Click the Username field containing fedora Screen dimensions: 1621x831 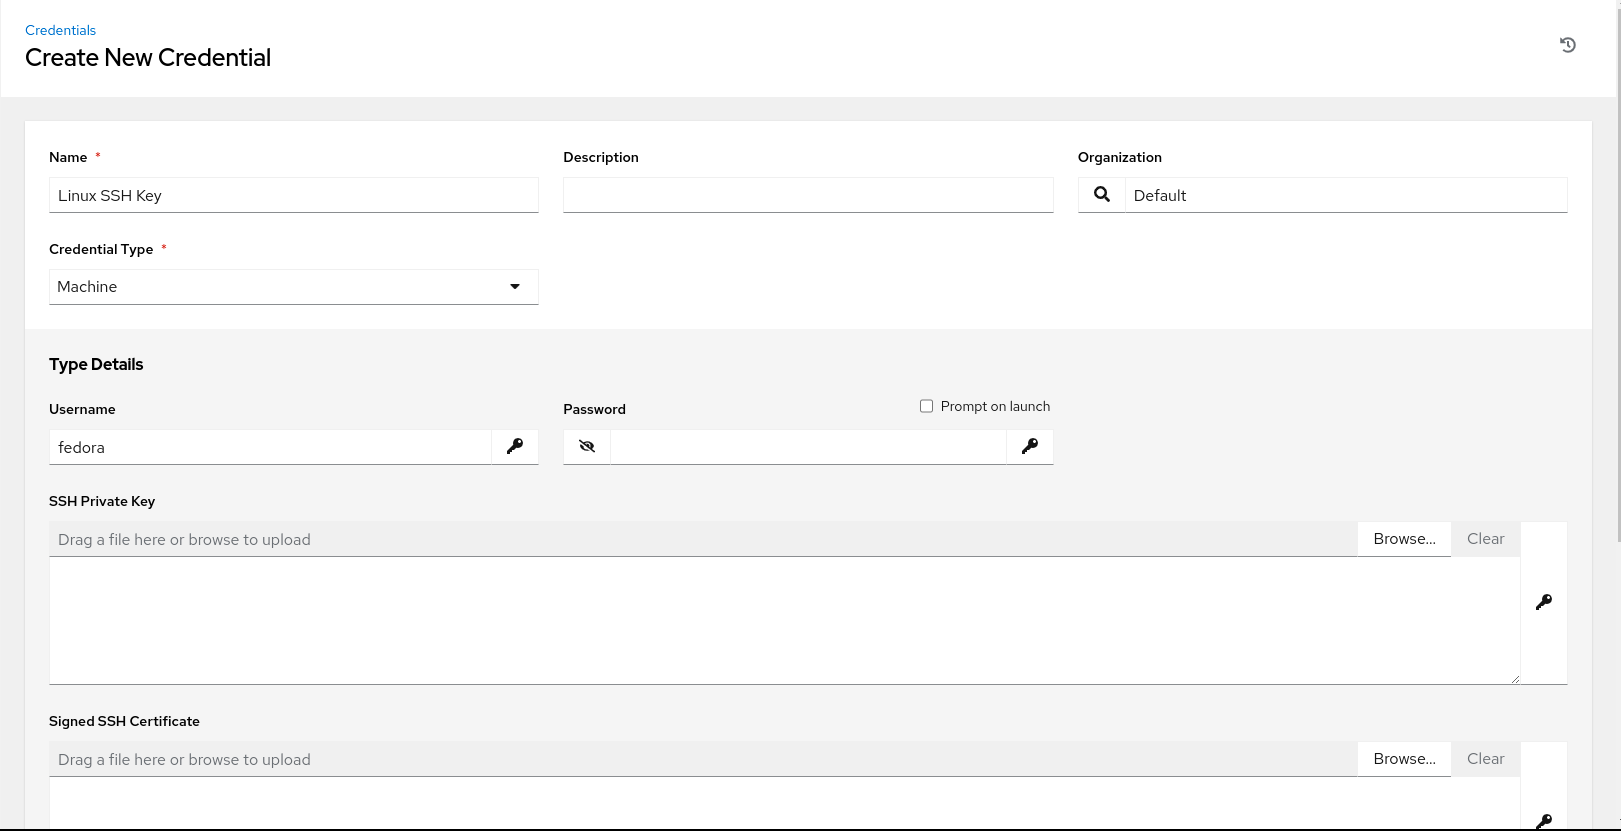click(x=270, y=447)
